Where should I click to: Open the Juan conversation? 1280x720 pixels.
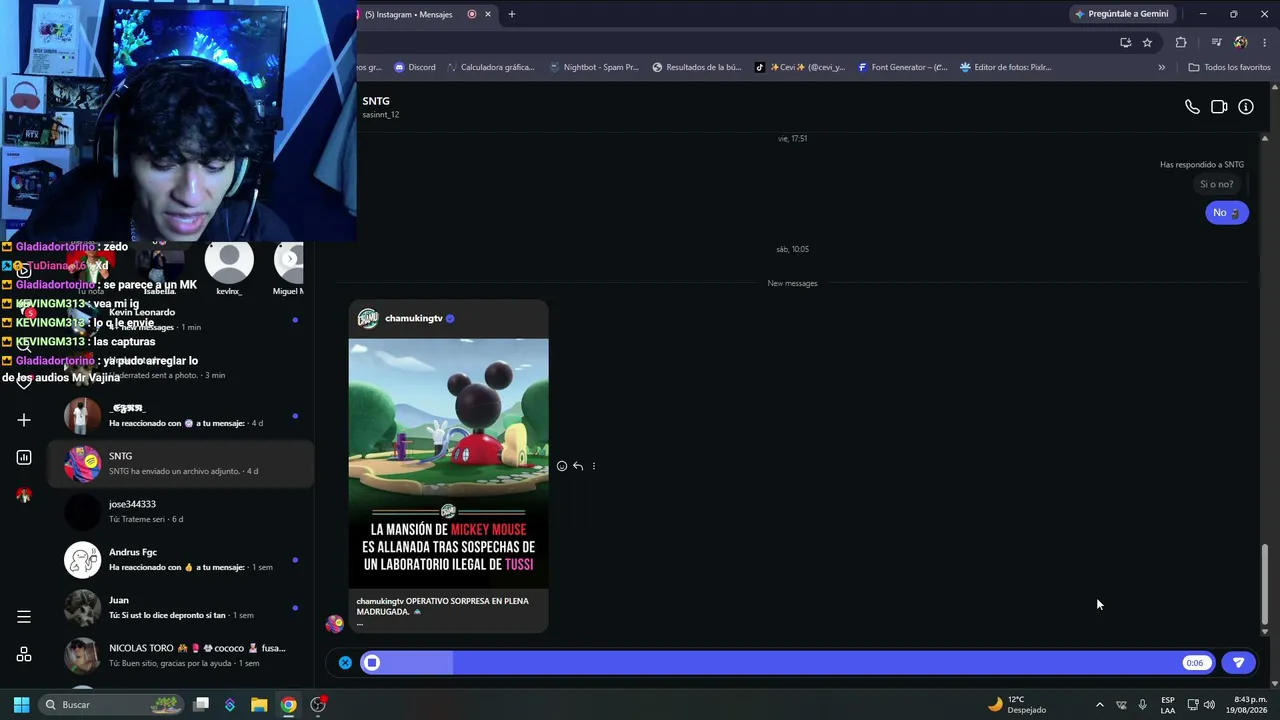point(180,607)
